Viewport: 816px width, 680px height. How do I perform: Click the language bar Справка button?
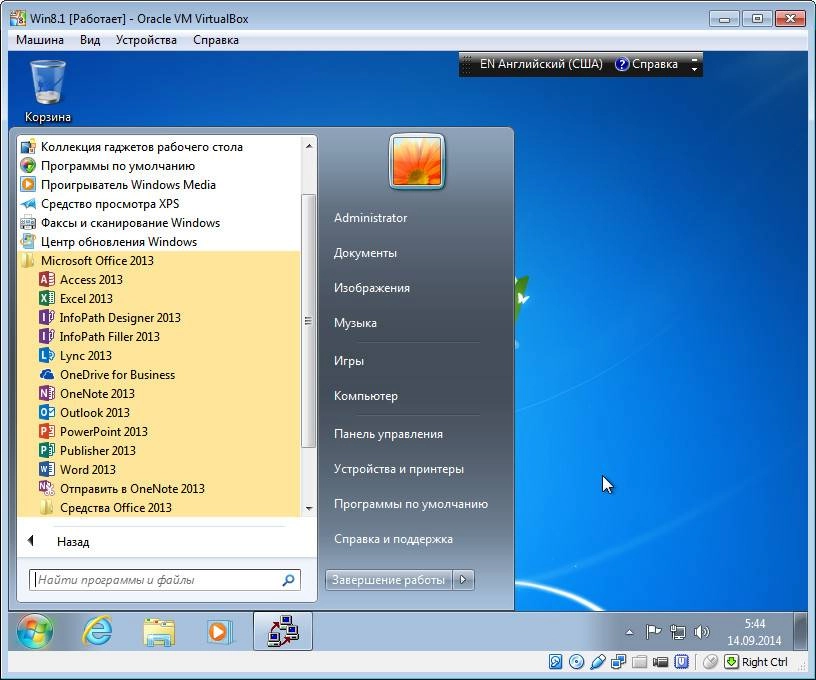(646, 64)
